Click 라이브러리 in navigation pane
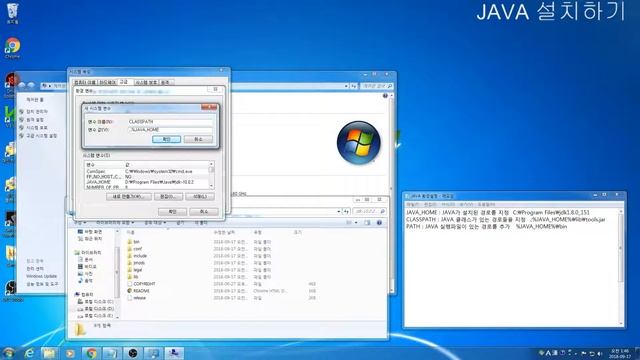The height and width of the screenshot is (360, 640). click(x=88, y=253)
